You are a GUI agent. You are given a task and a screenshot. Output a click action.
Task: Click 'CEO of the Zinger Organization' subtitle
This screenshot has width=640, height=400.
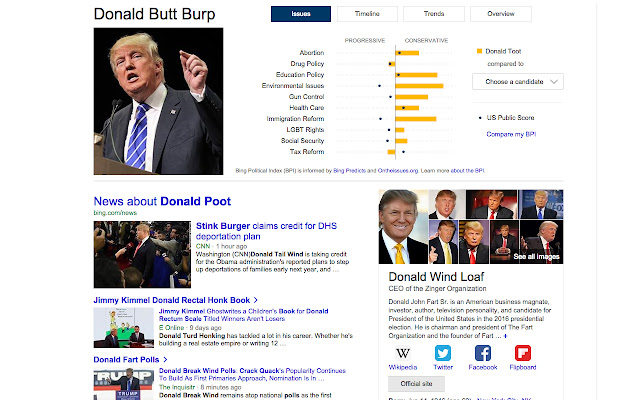click(x=437, y=289)
